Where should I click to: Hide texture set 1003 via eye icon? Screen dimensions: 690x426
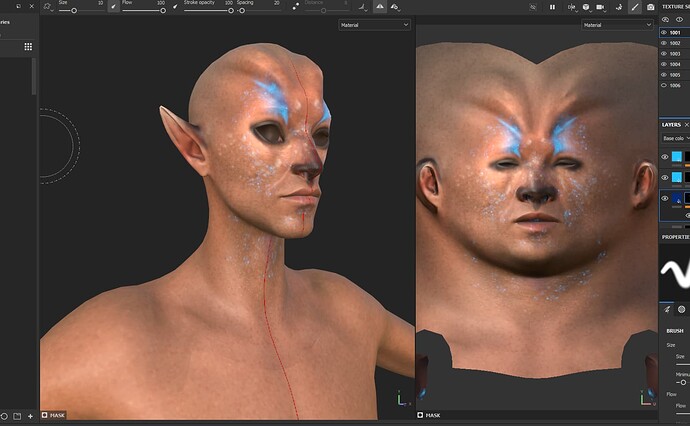(x=664, y=54)
